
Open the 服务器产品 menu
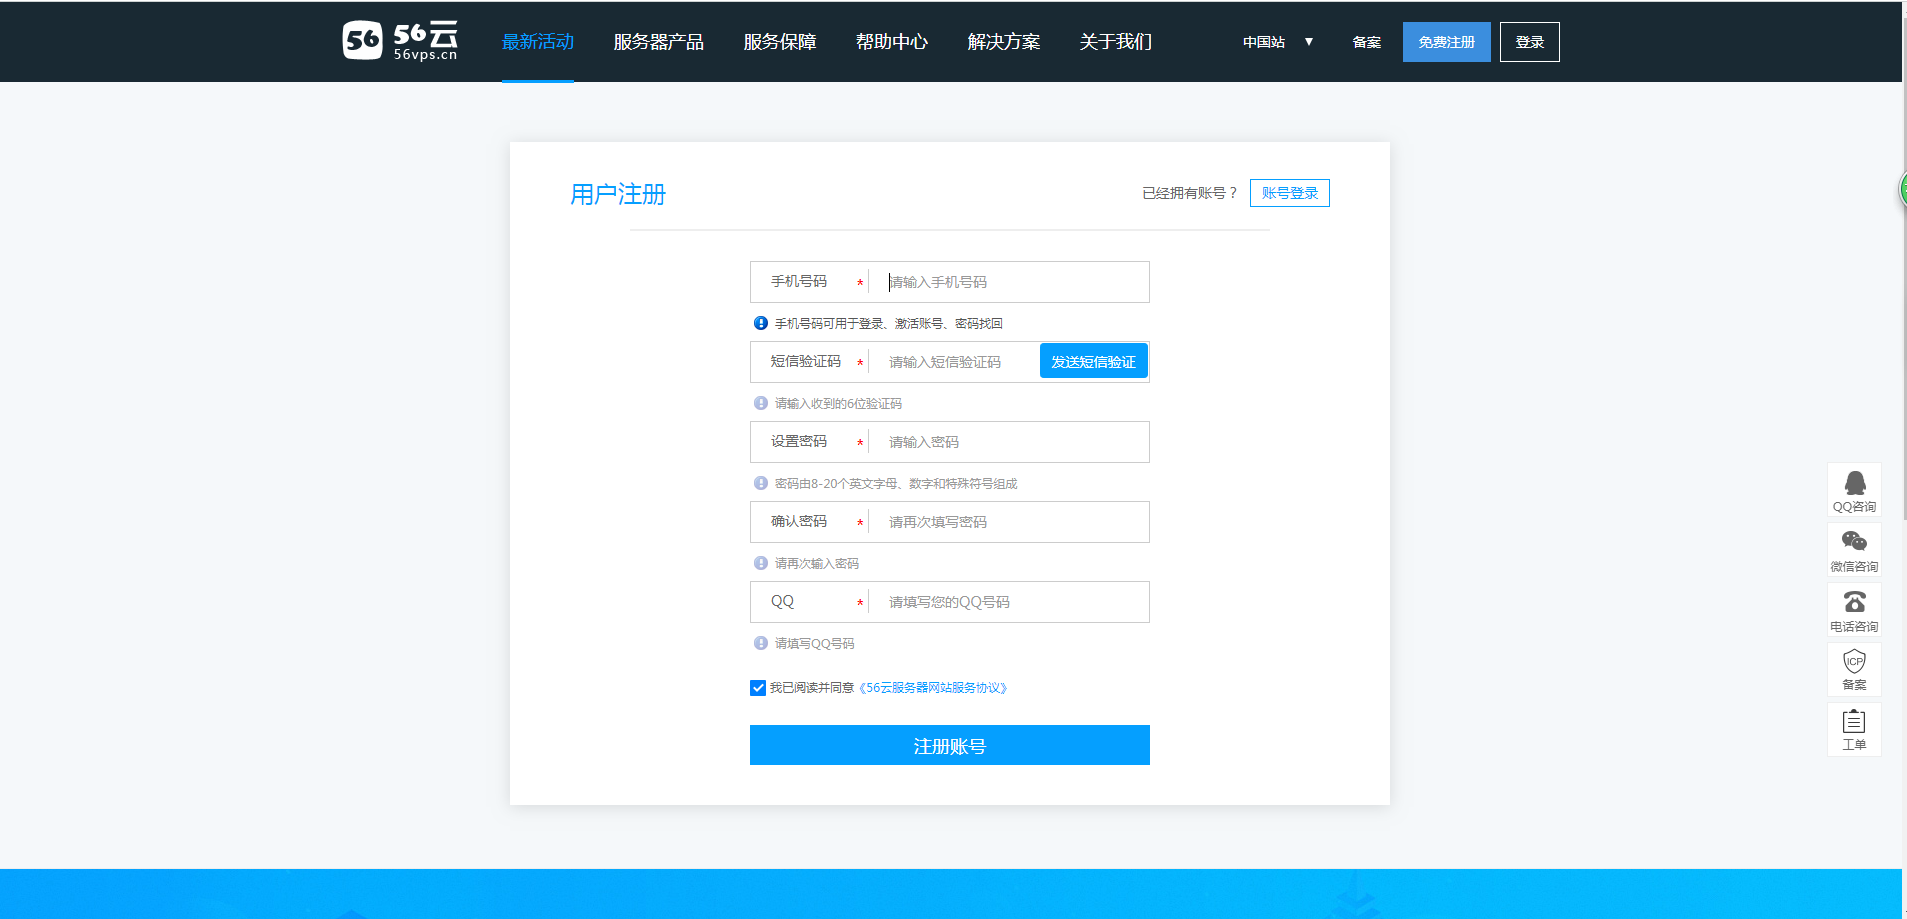[x=658, y=42]
